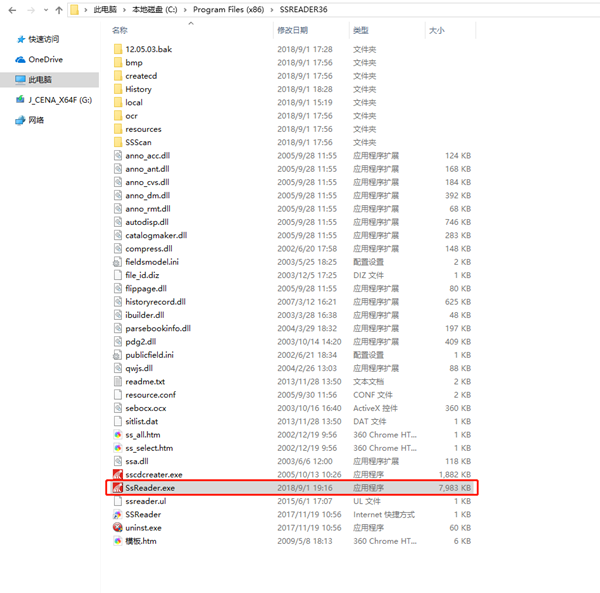Click the ss_all.htm browser icon
Viewport: 600px width, 593px height.
118,435
